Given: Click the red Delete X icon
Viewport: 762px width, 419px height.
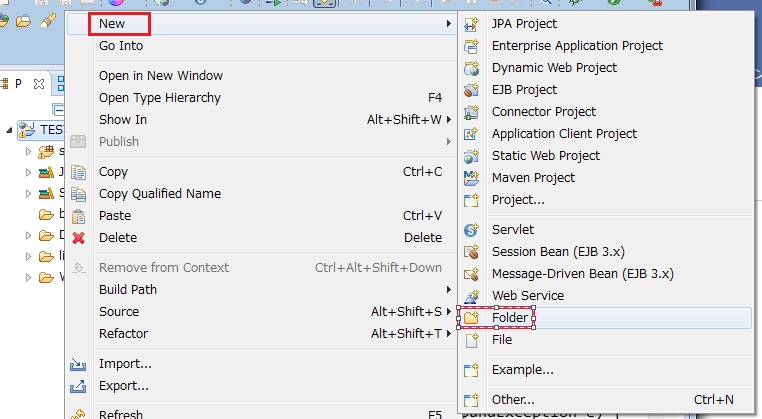Looking at the screenshot, I should coord(79,238).
